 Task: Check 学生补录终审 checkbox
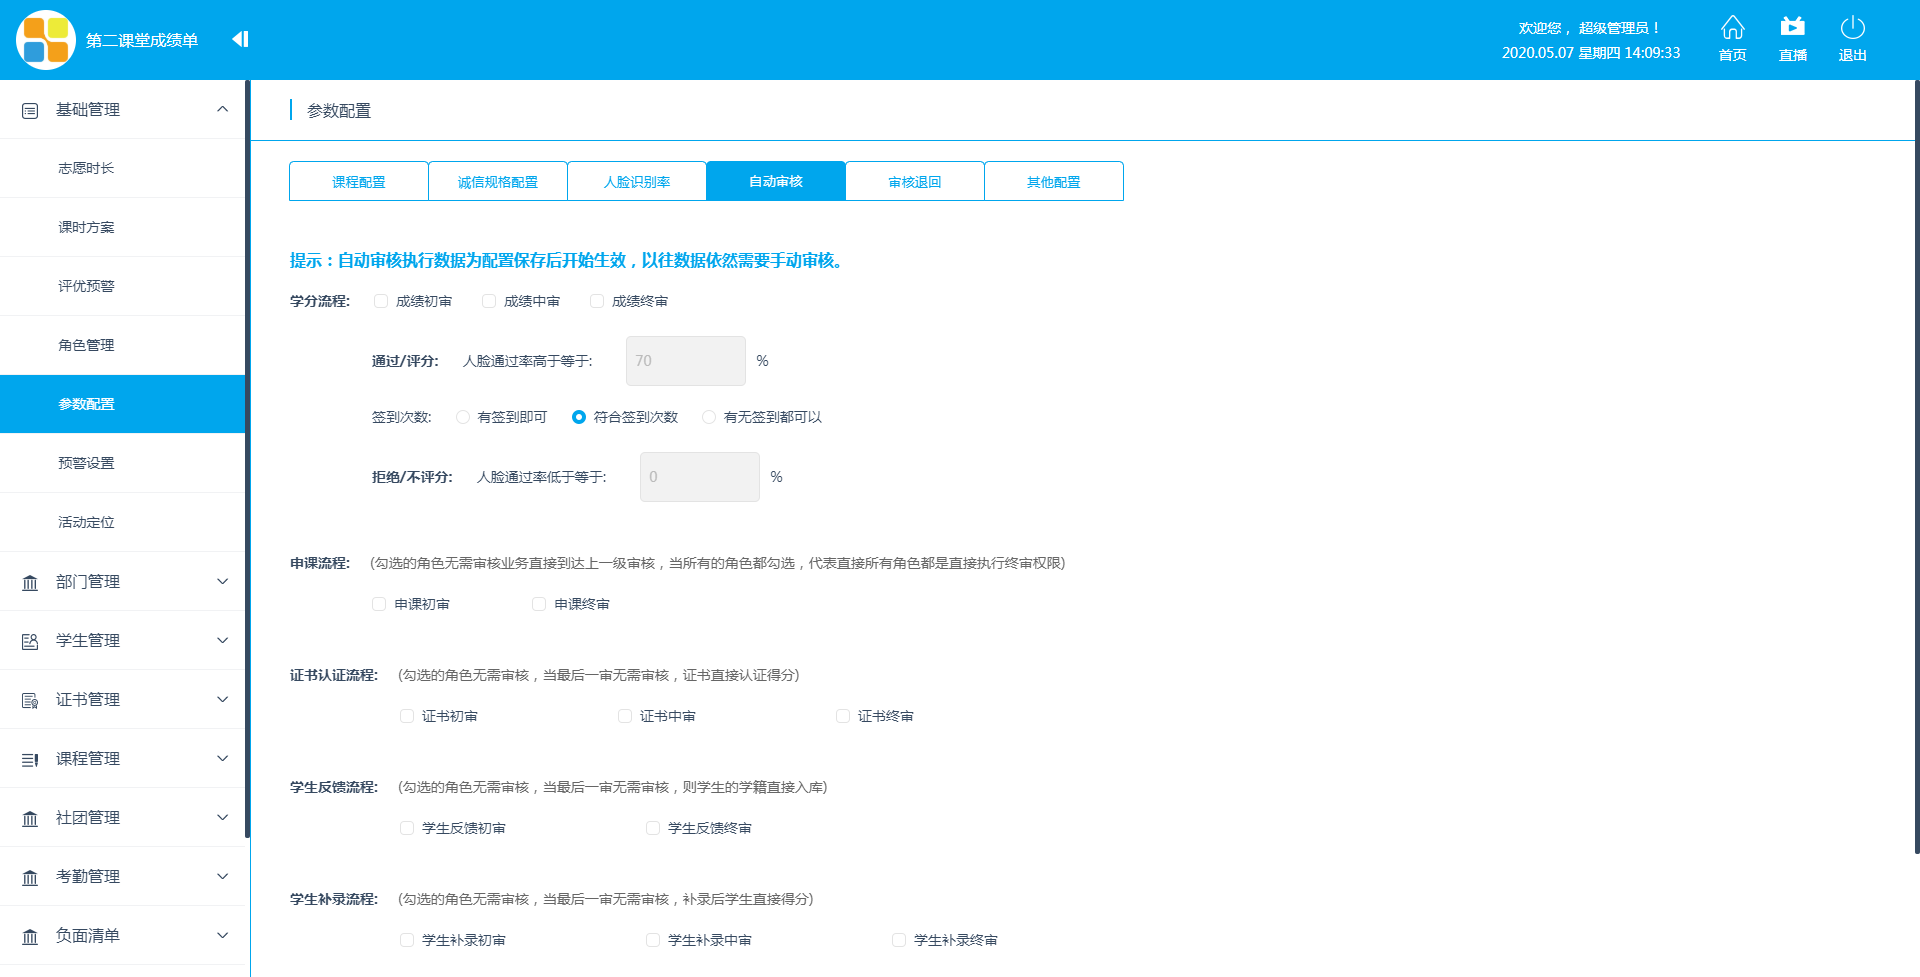(x=899, y=940)
